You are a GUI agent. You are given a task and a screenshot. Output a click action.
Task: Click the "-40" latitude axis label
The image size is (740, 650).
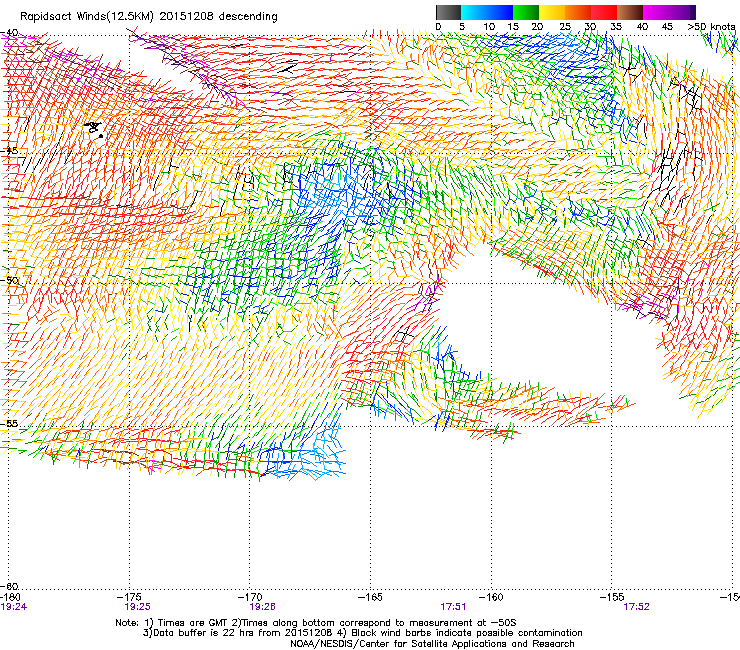tap(9, 33)
